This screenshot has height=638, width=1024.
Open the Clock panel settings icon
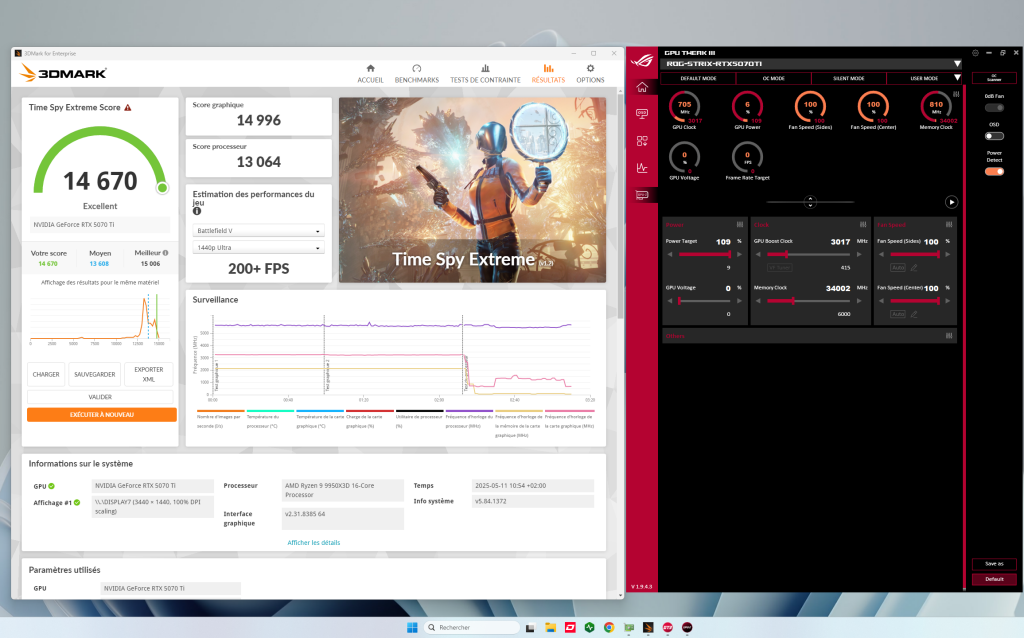(863, 225)
